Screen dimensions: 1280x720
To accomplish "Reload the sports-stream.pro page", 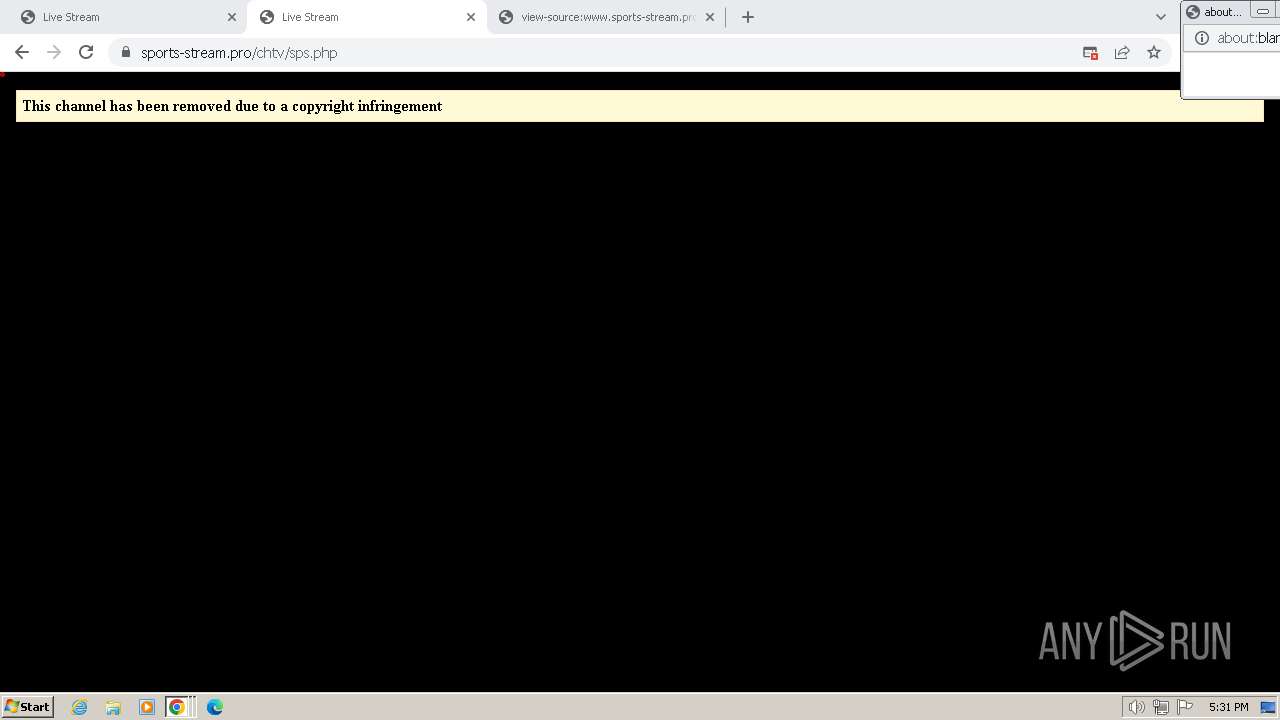I will tap(86, 52).
